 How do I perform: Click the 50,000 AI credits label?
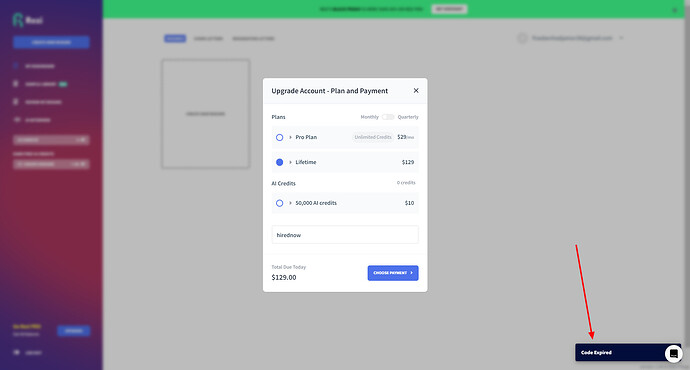coord(316,203)
